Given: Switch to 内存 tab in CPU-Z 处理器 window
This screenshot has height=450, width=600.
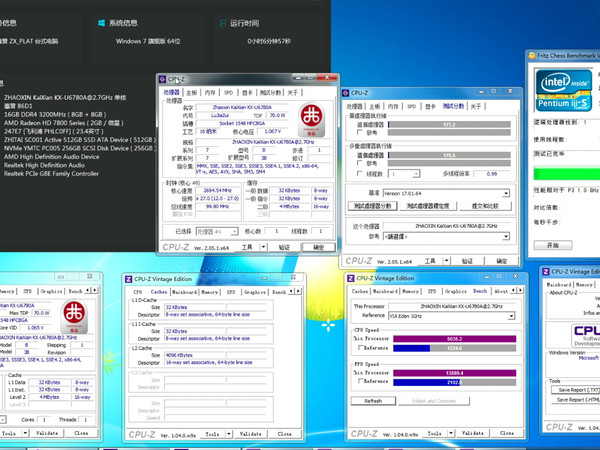Looking at the screenshot, I should pos(210,93).
